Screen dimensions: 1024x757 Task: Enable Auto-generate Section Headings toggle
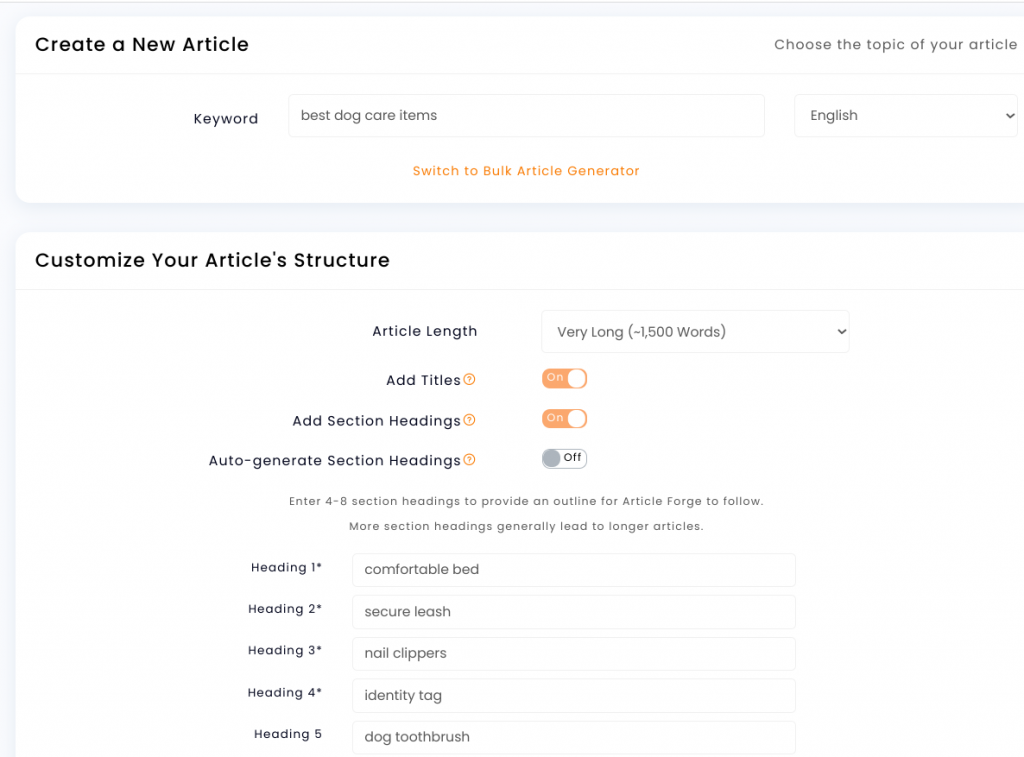(564, 459)
